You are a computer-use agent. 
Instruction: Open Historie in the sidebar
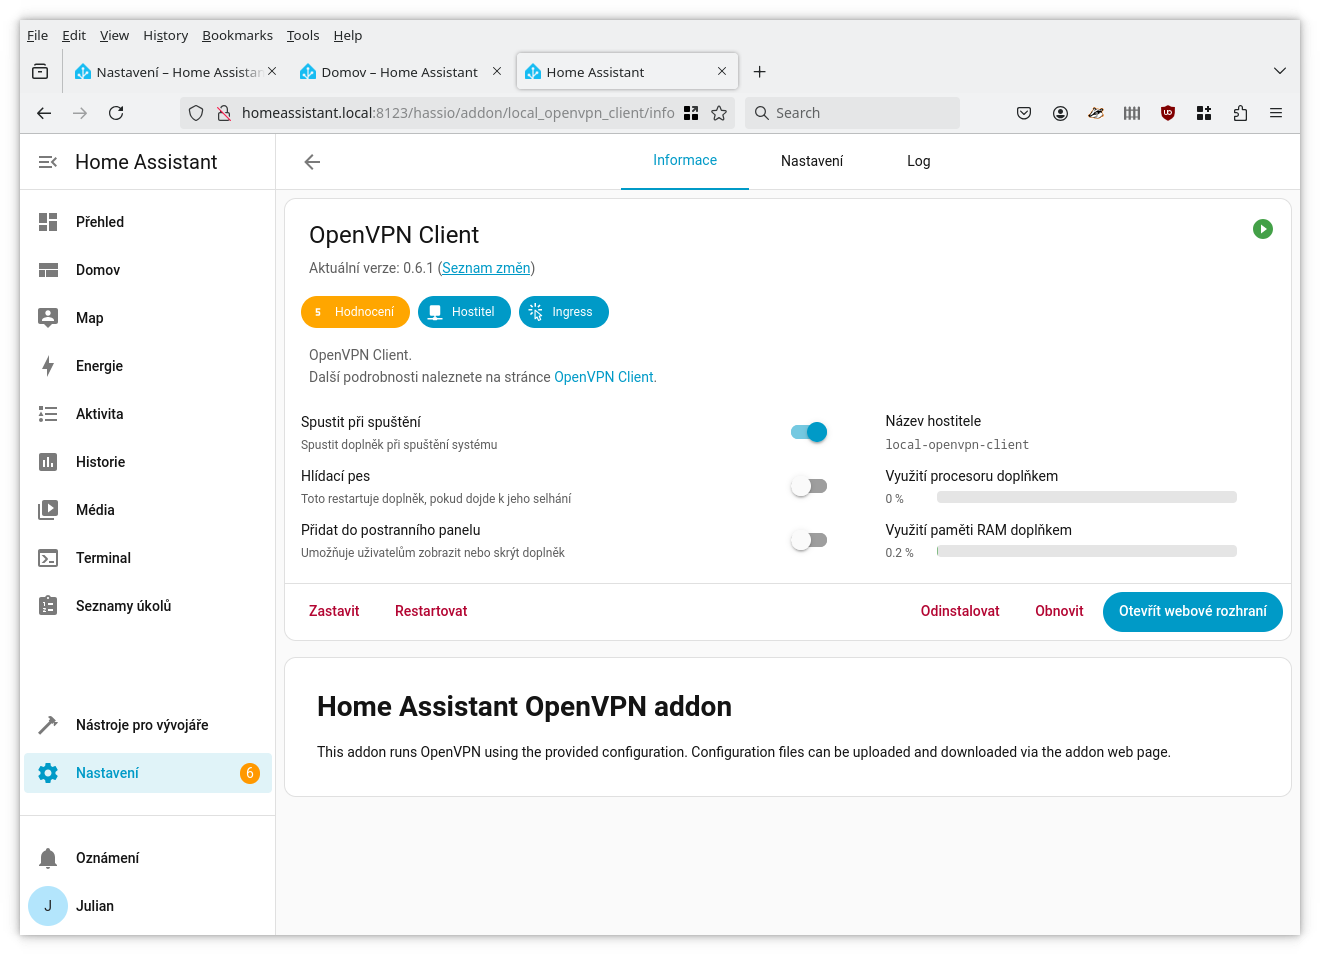(148, 462)
